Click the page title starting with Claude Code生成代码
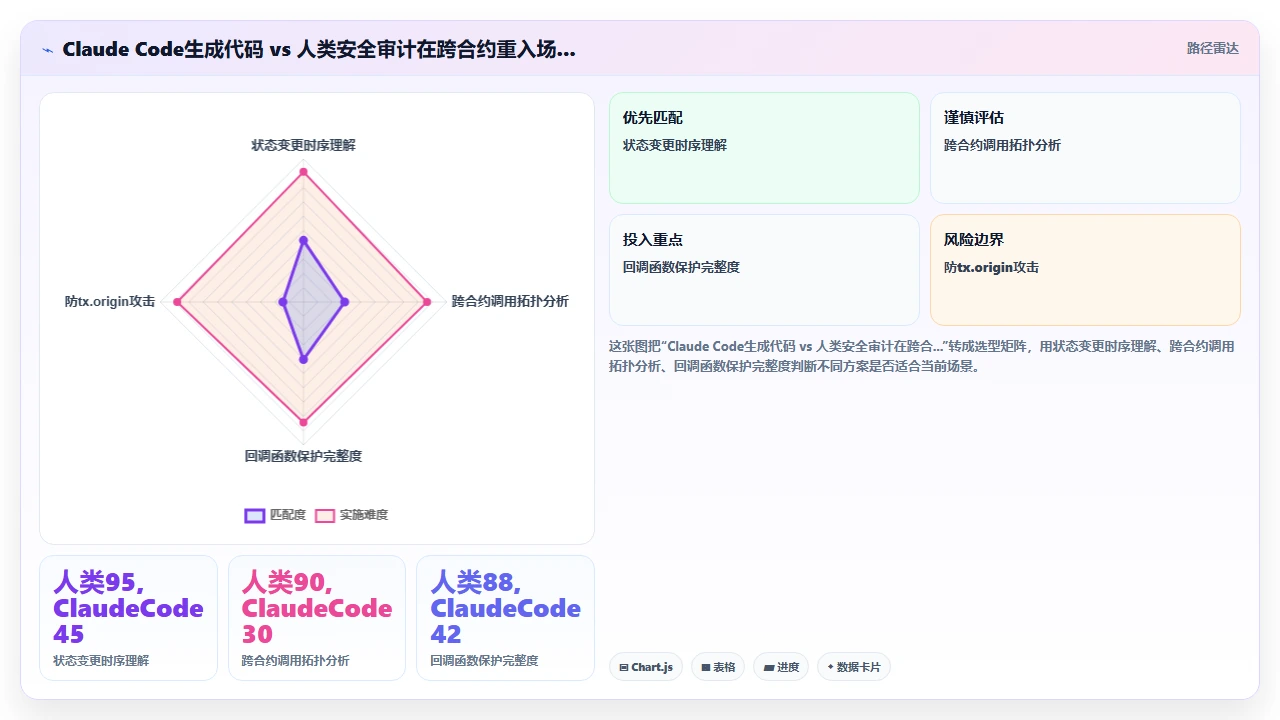This screenshot has width=1280, height=720. pos(319,49)
